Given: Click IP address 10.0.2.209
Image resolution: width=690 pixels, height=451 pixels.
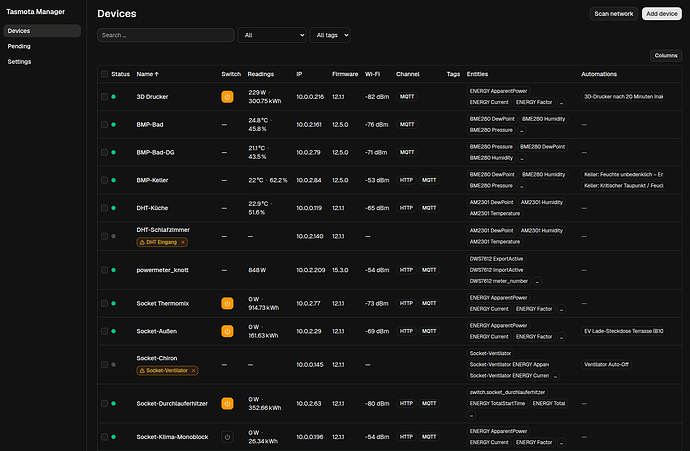Looking at the screenshot, I should click(311, 270).
